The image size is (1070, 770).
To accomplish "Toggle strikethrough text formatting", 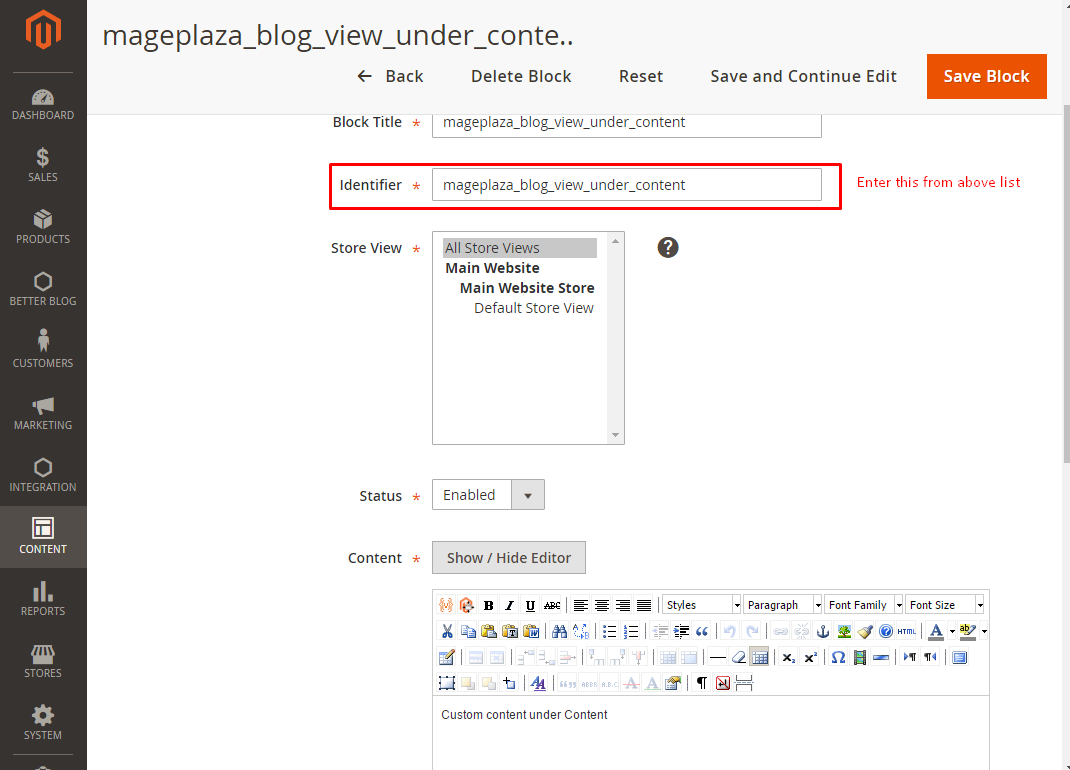I will [552, 605].
